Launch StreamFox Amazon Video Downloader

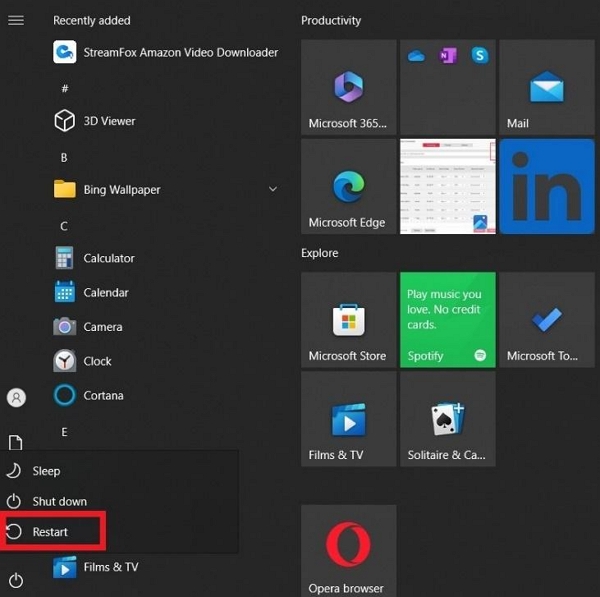coord(166,52)
